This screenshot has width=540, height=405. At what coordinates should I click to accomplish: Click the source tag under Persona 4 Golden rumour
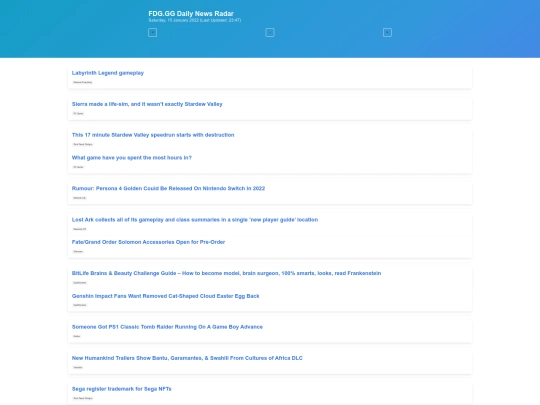[x=80, y=198]
